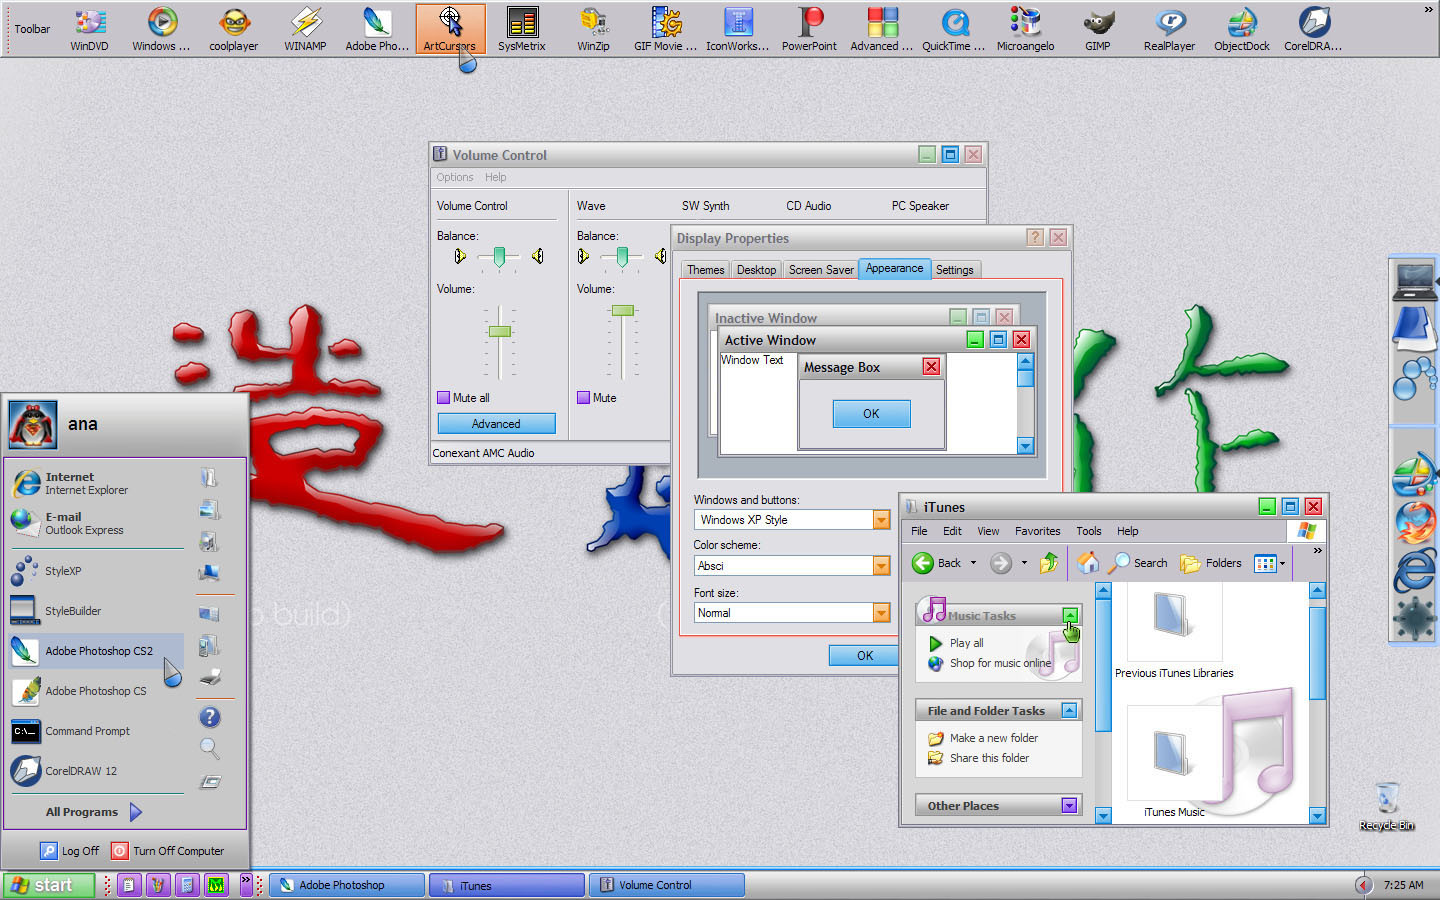Start WINAMP from the toolbar
The image size is (1440, 900).
tap(305, 29)
